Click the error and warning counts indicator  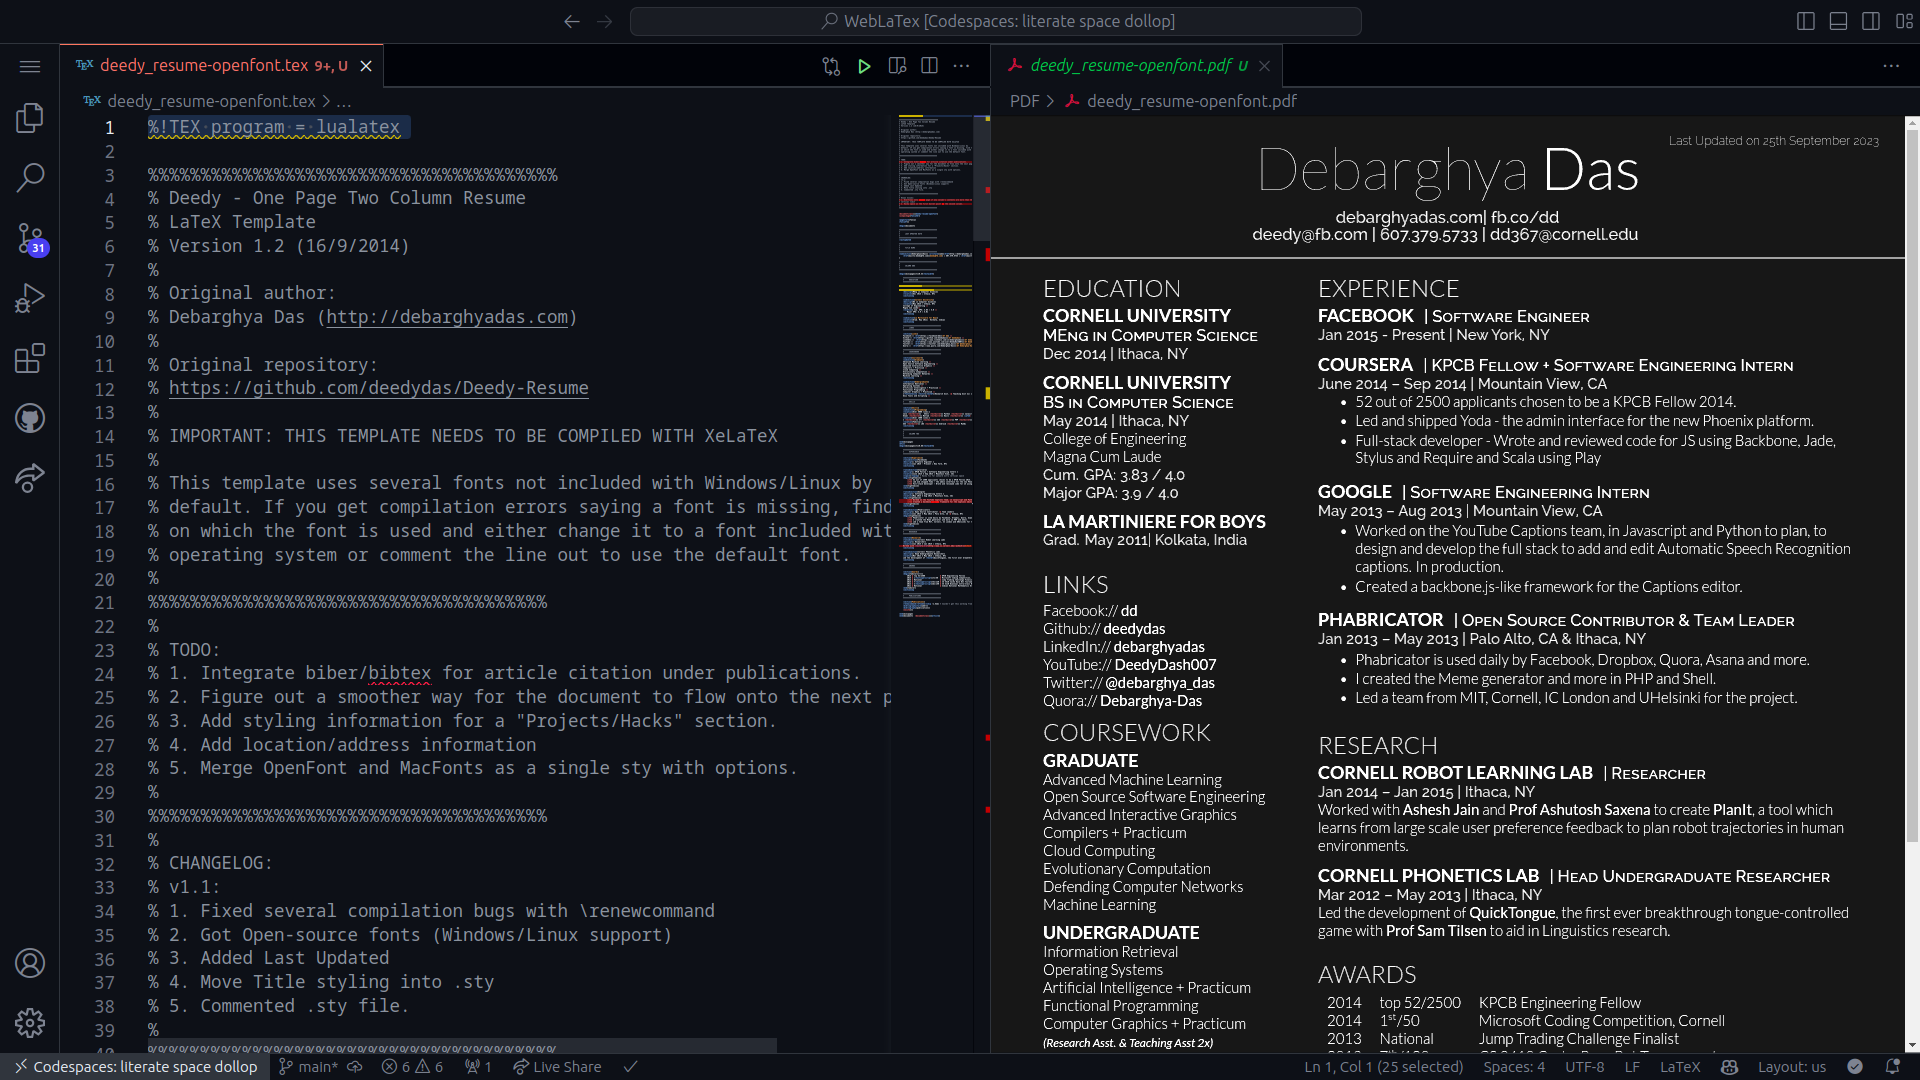411,1067
